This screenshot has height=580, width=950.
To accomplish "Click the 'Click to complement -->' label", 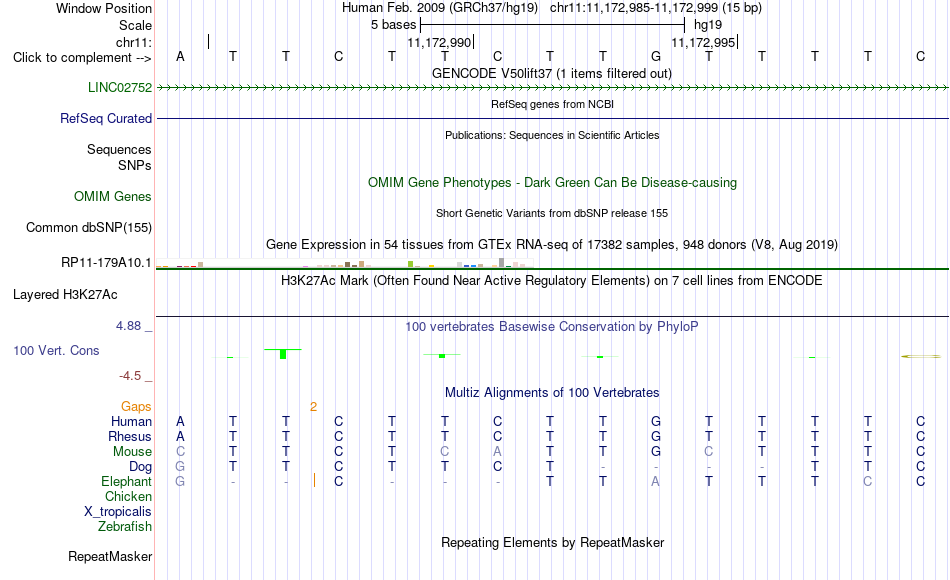I will point(82,58).
